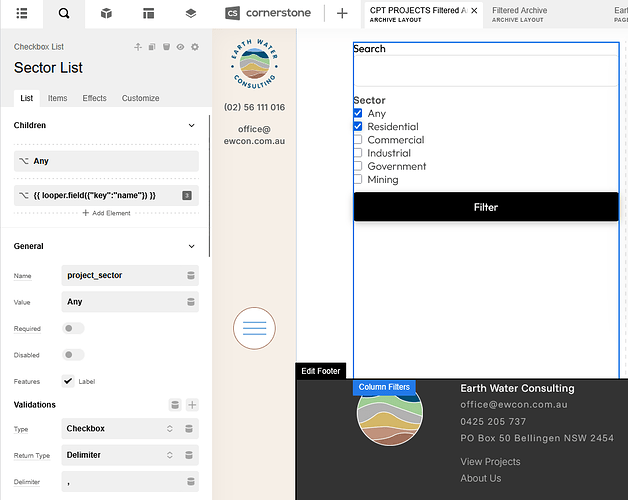Open the Return Type Delimiter dropdown
Viewport: 628px width, 500px height.
pyautogui.click(x=118, y=455)
